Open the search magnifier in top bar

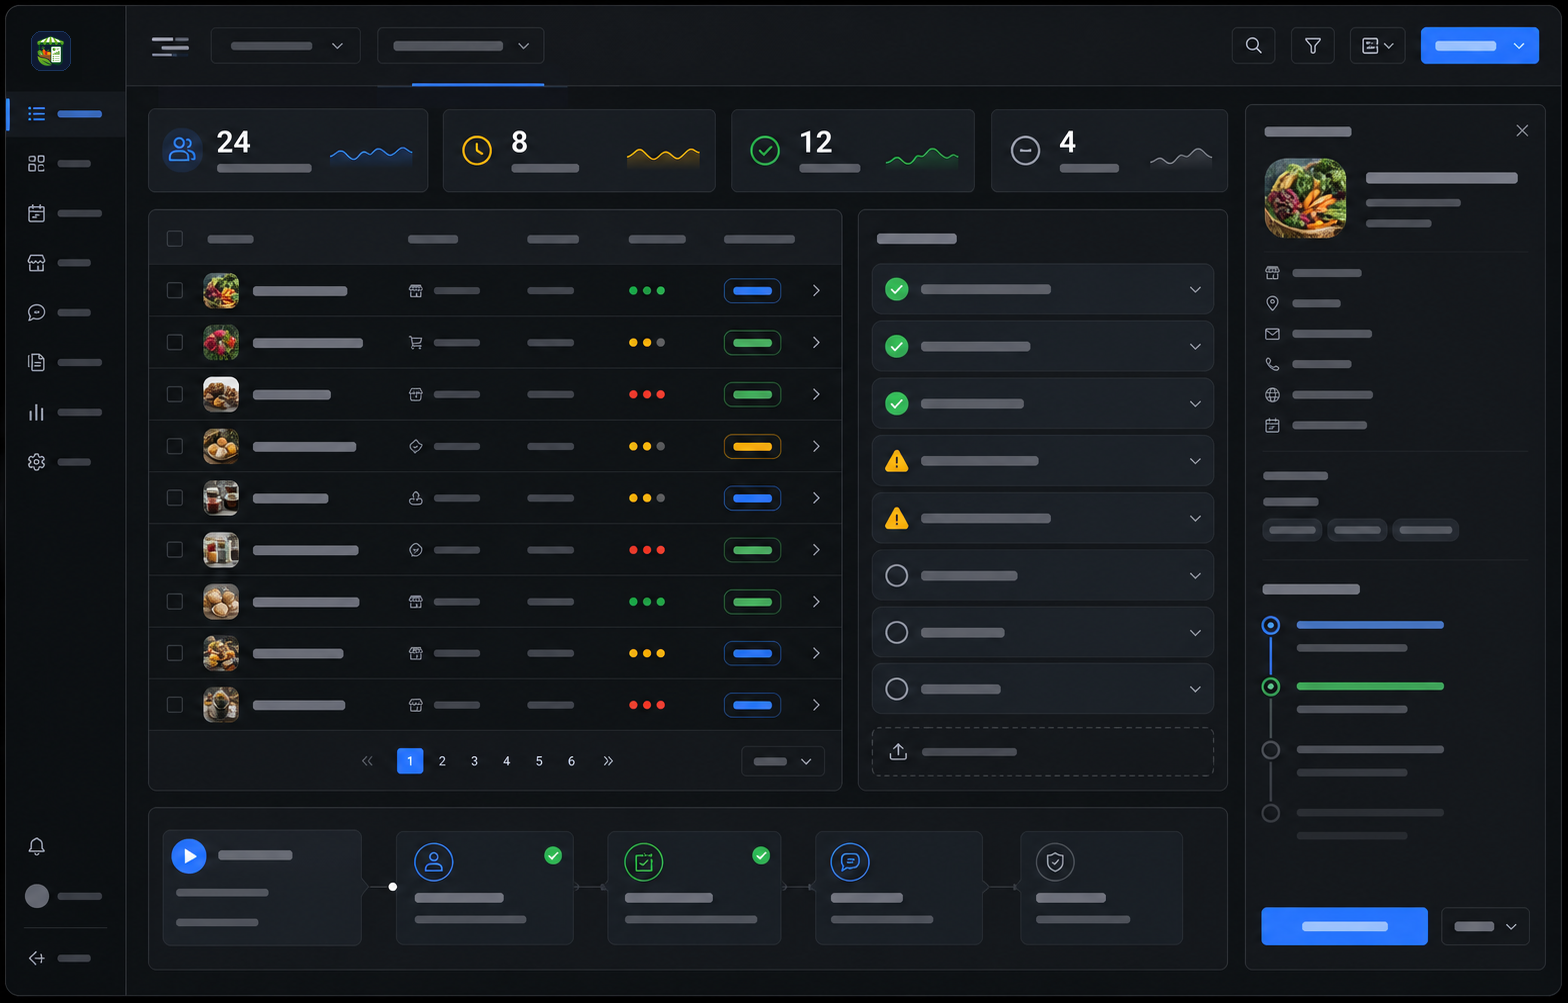[1253, 46]
